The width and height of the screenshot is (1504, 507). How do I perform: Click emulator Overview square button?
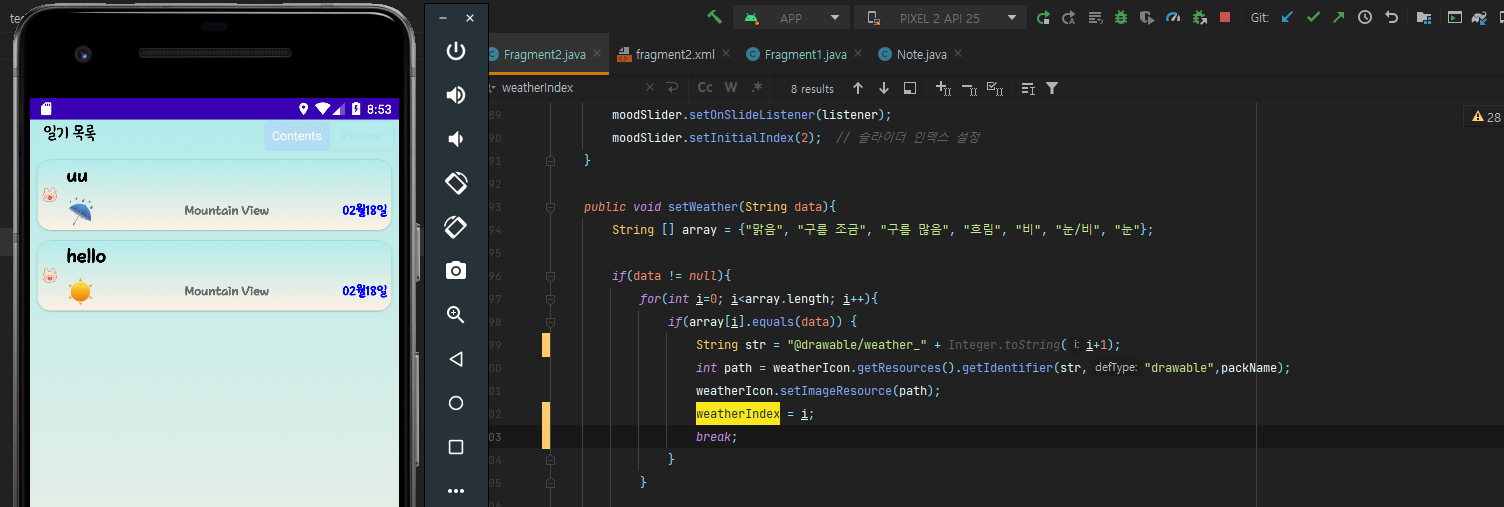tap(456, 447)
